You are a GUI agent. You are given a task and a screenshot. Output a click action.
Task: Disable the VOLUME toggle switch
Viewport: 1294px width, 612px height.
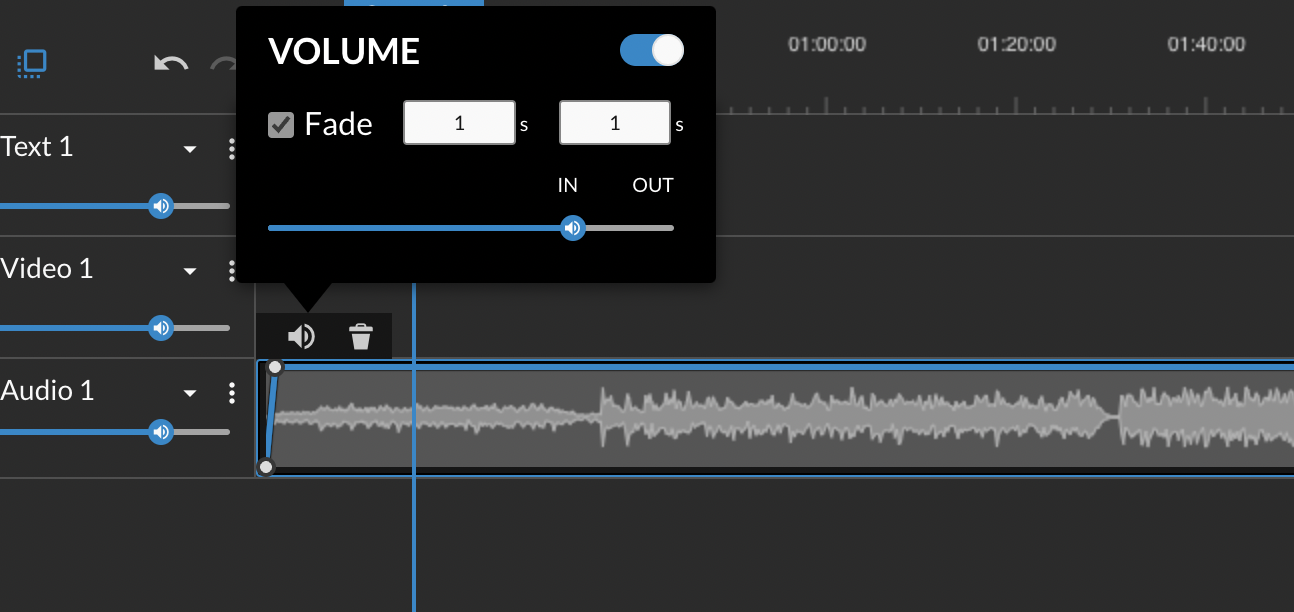tap(651, 50)
